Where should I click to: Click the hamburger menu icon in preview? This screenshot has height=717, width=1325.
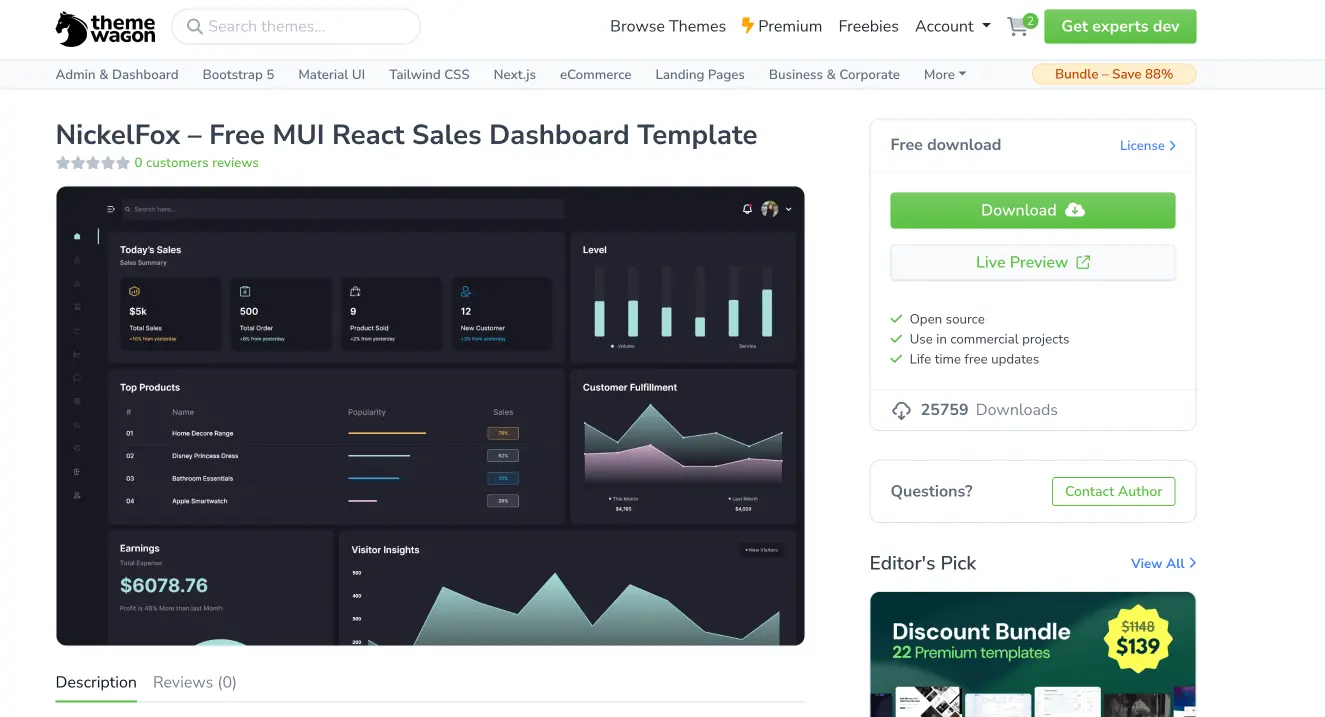[111, 209]
